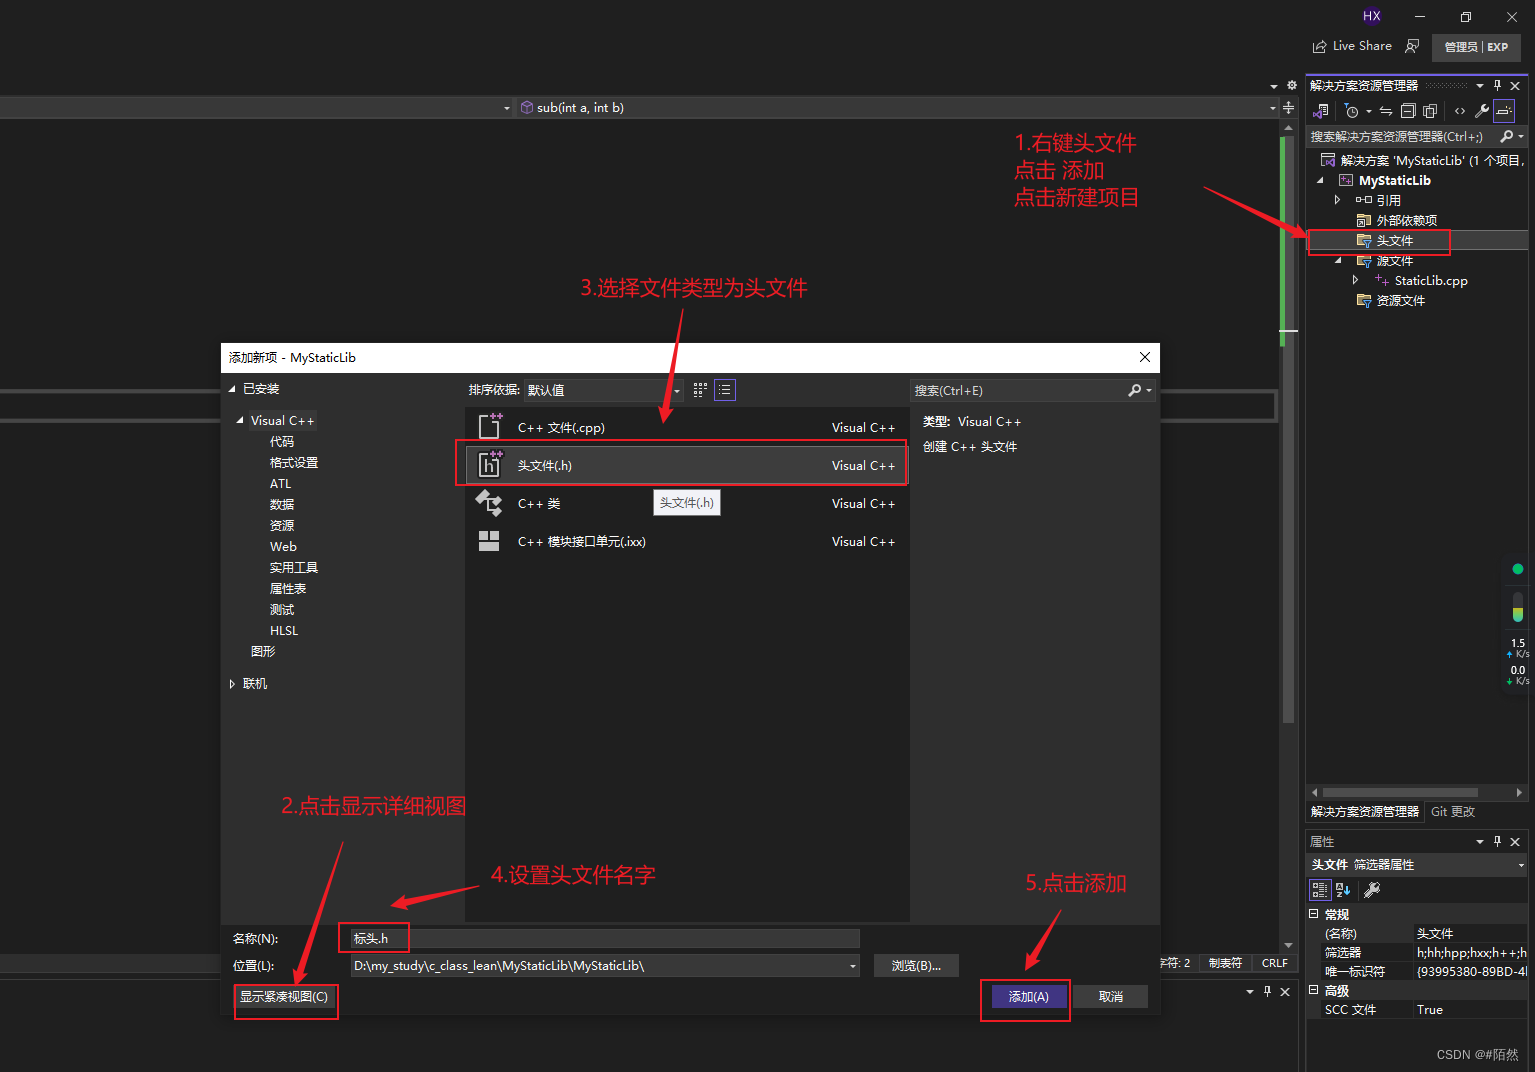This screenshot has width=1535, height=1072.
Task: Open pending changes filter dropdown arrow
Action: click(x=1369, y=112)
